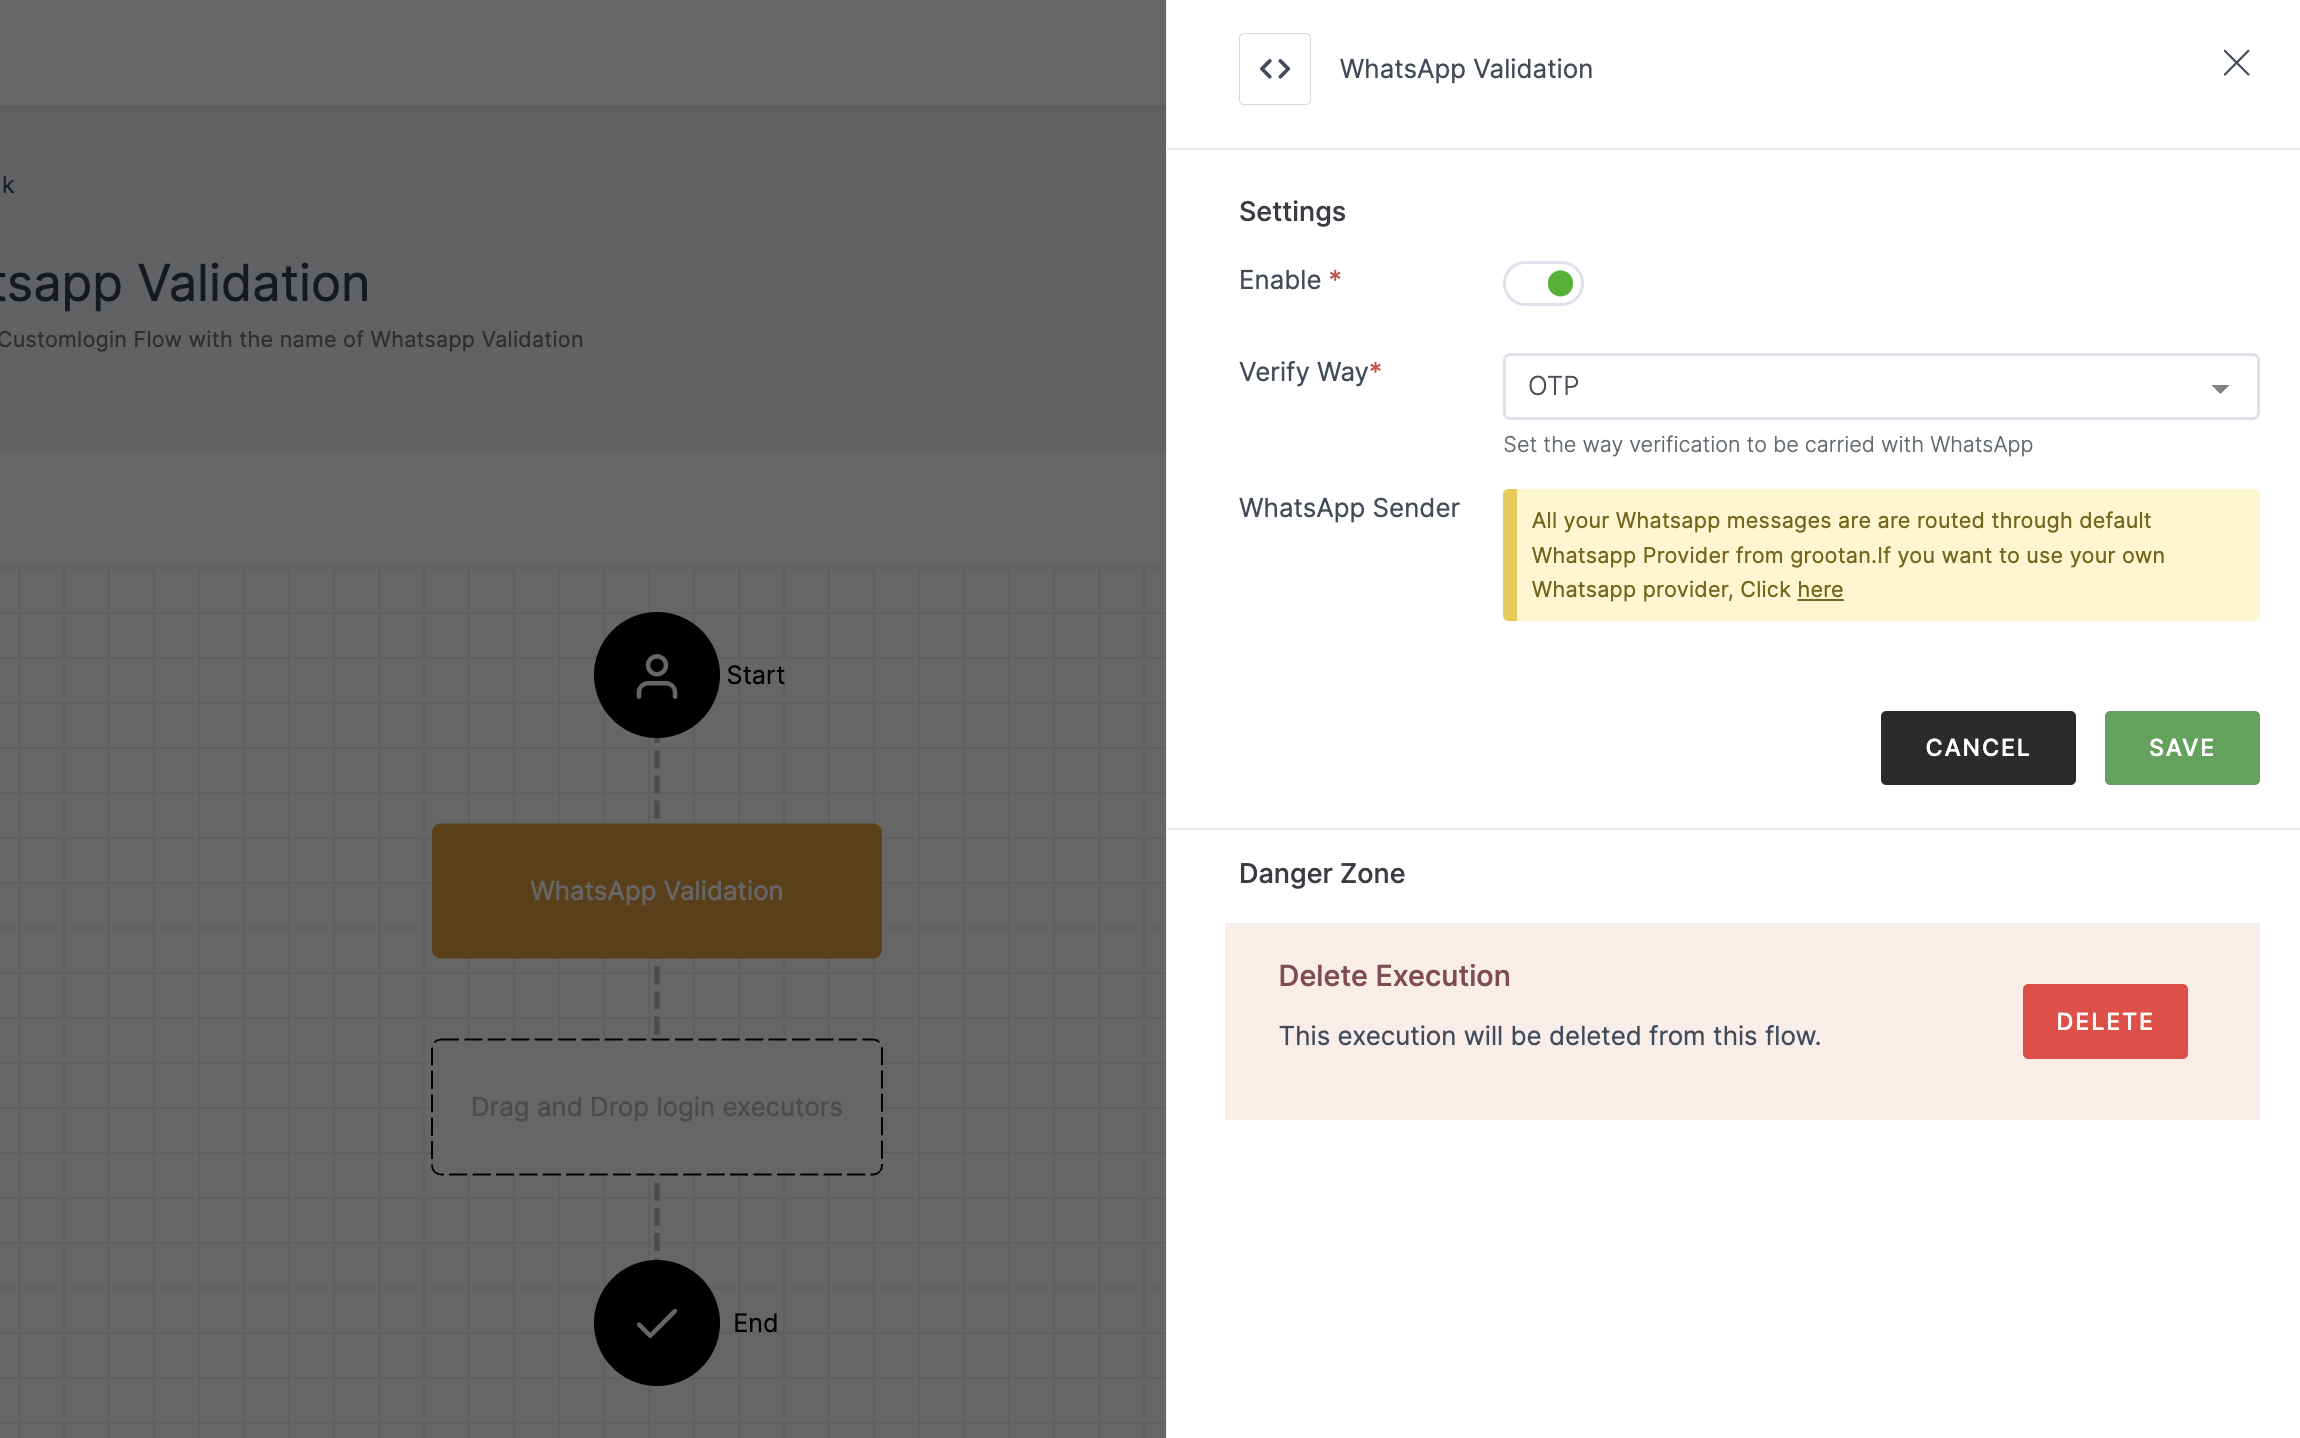Screen dimensions: 2300x1438
Task: Click the CANCEL button
Action: pyautogui.click(x=1978, y=748)
